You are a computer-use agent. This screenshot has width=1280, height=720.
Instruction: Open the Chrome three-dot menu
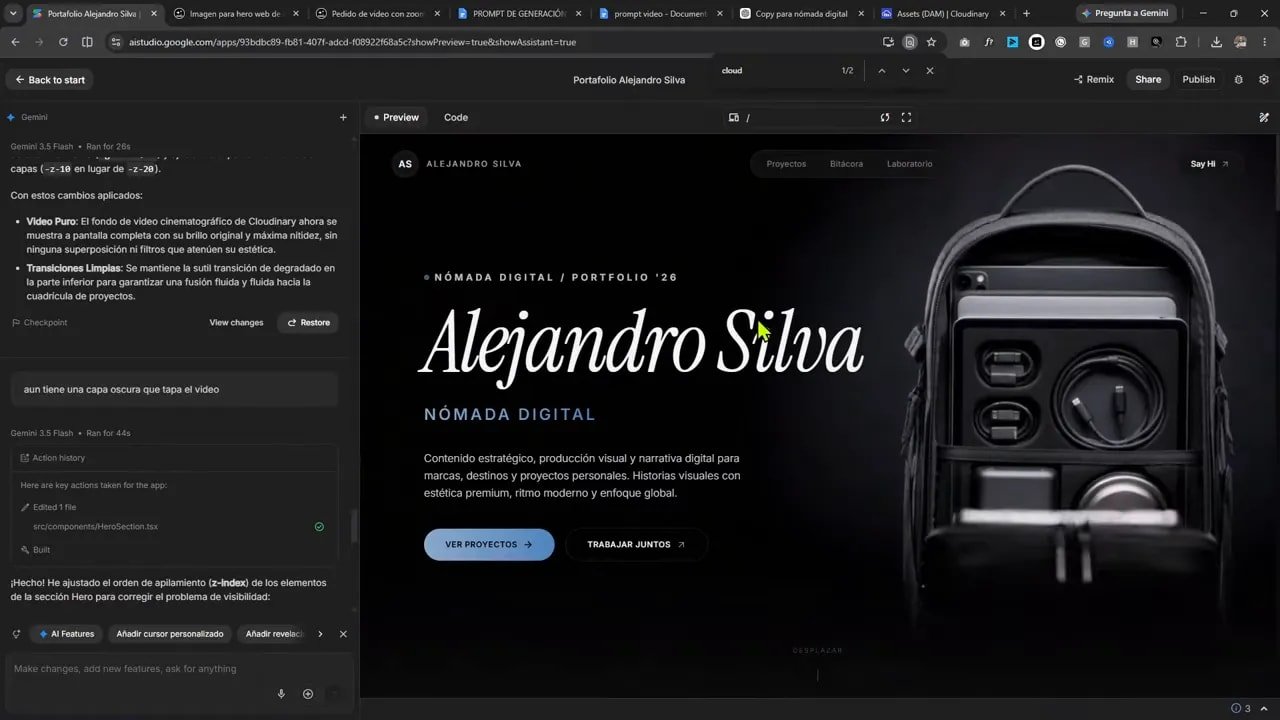click(1264, 42)
